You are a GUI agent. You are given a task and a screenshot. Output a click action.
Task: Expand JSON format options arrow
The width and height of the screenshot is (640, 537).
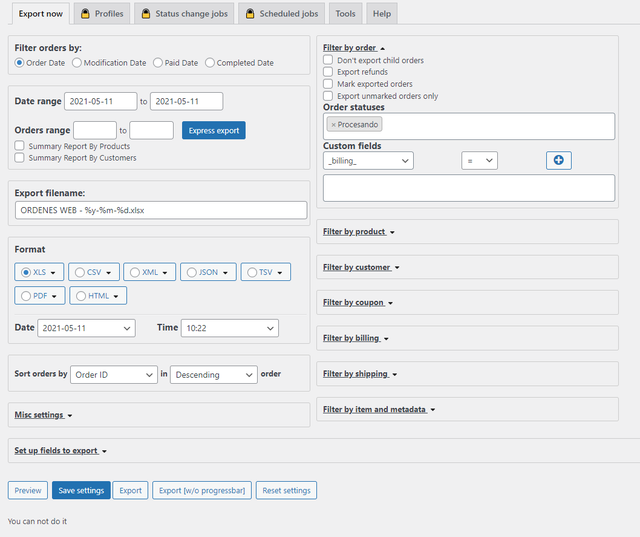(x=225, y=273)
